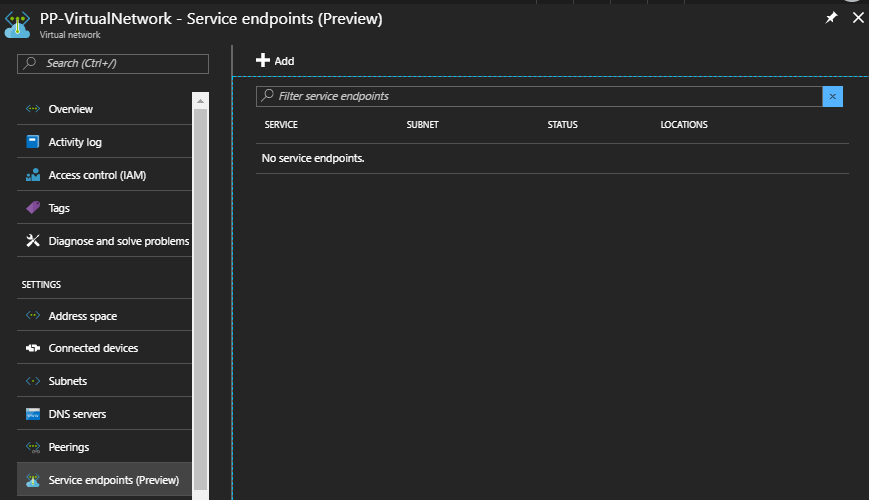The image size is (869, 500).
Task: Click the sidebar scrollbar up arrow
Action: pos(200,101)
